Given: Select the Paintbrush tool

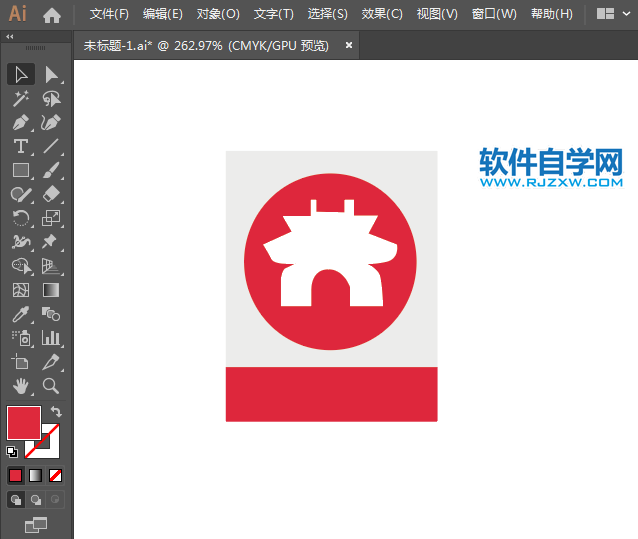Looking at the screenshot, I should click(51, 170).
